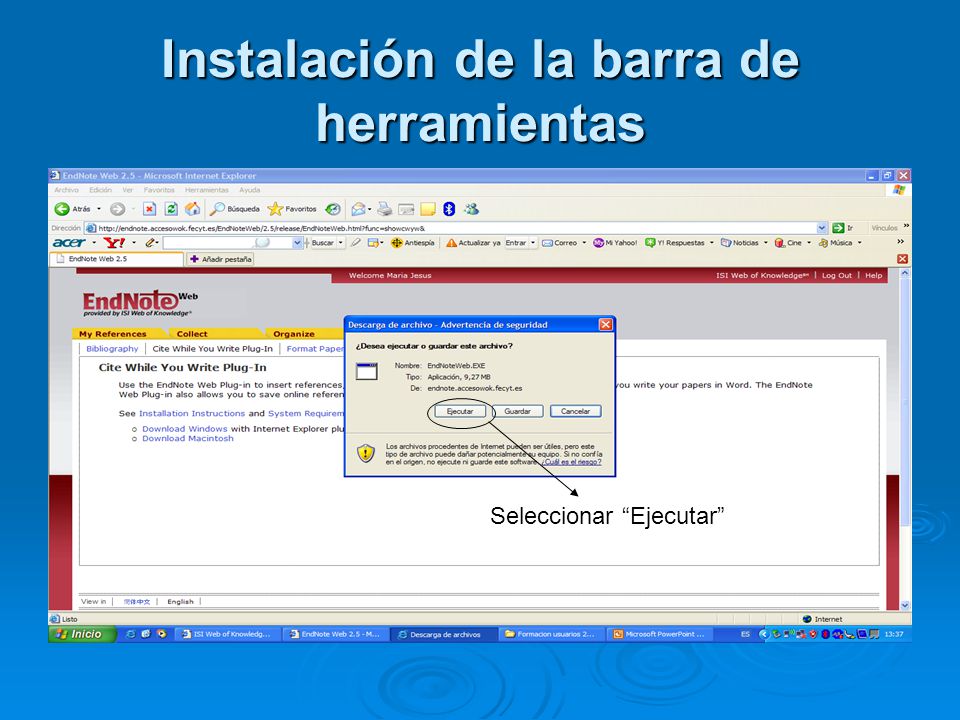Open the Edición menu
The width and height of the screenshot is (960, 720).
[100, 190]
